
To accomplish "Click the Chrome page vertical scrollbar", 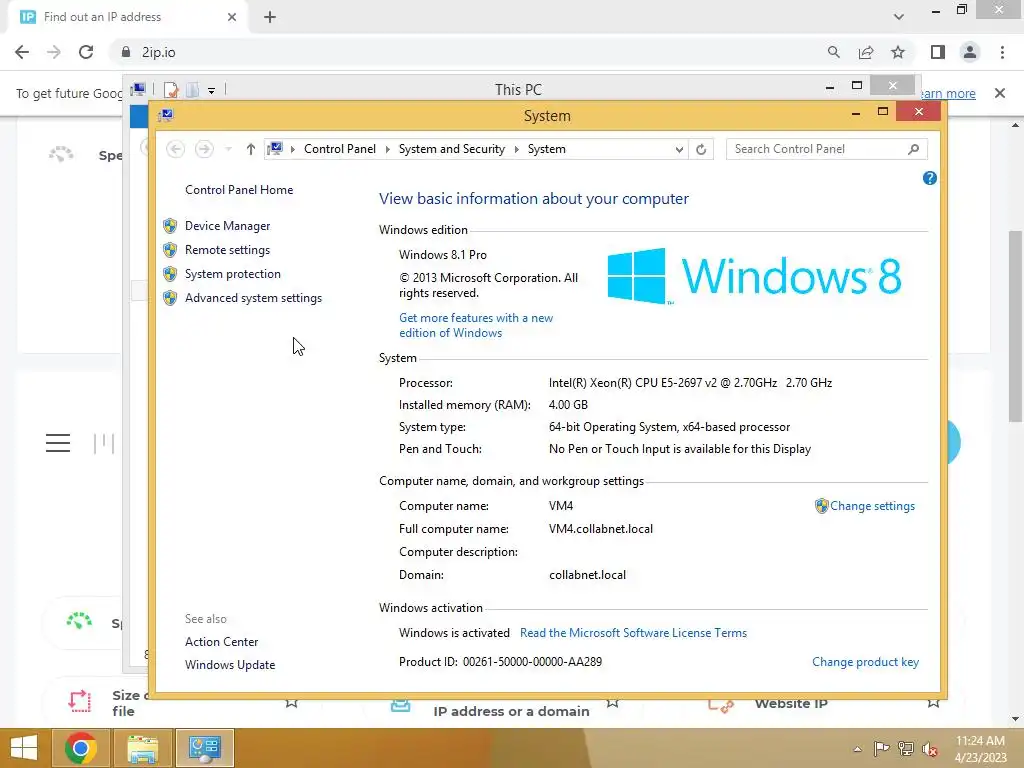I will click(x=1015, y=327).
